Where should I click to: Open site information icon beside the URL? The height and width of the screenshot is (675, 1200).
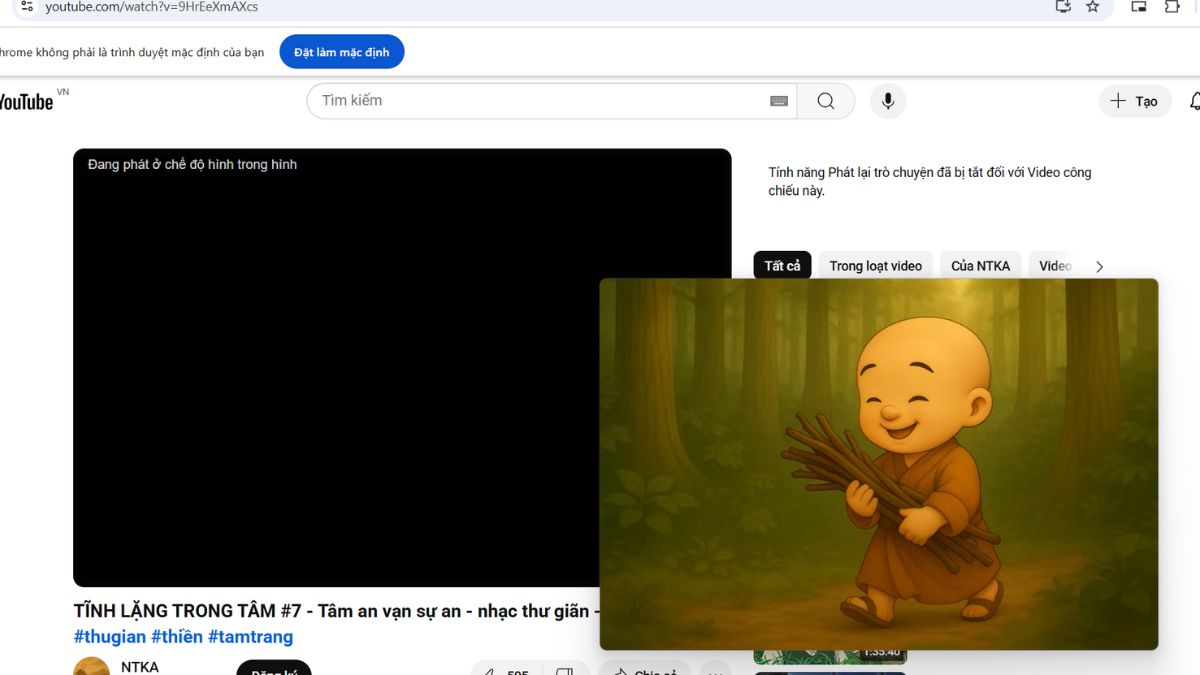[27, 6]
